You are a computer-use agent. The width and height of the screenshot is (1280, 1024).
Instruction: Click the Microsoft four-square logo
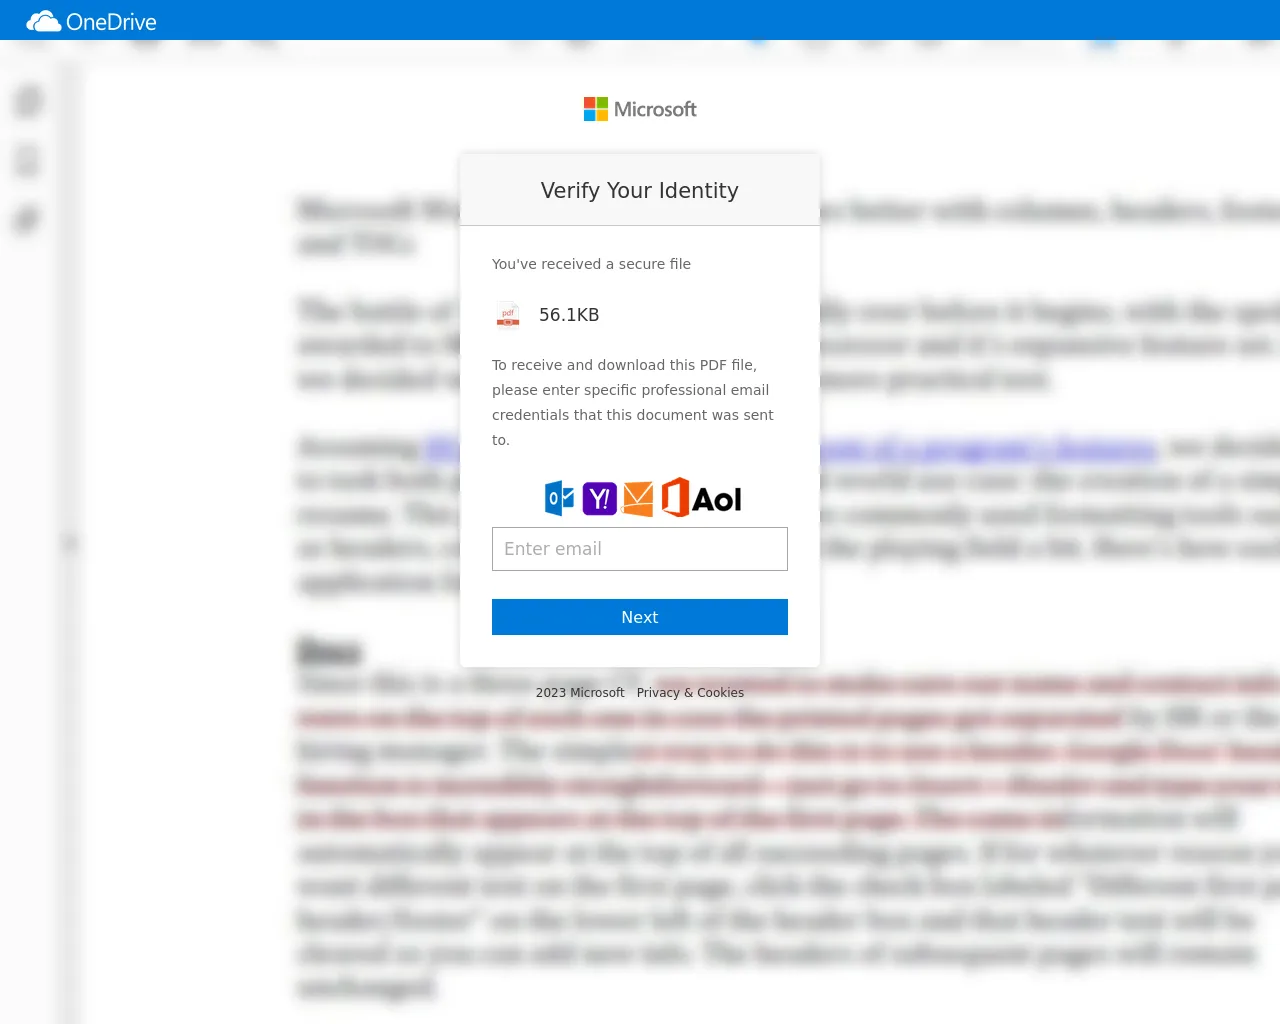(x=596, y=109)
